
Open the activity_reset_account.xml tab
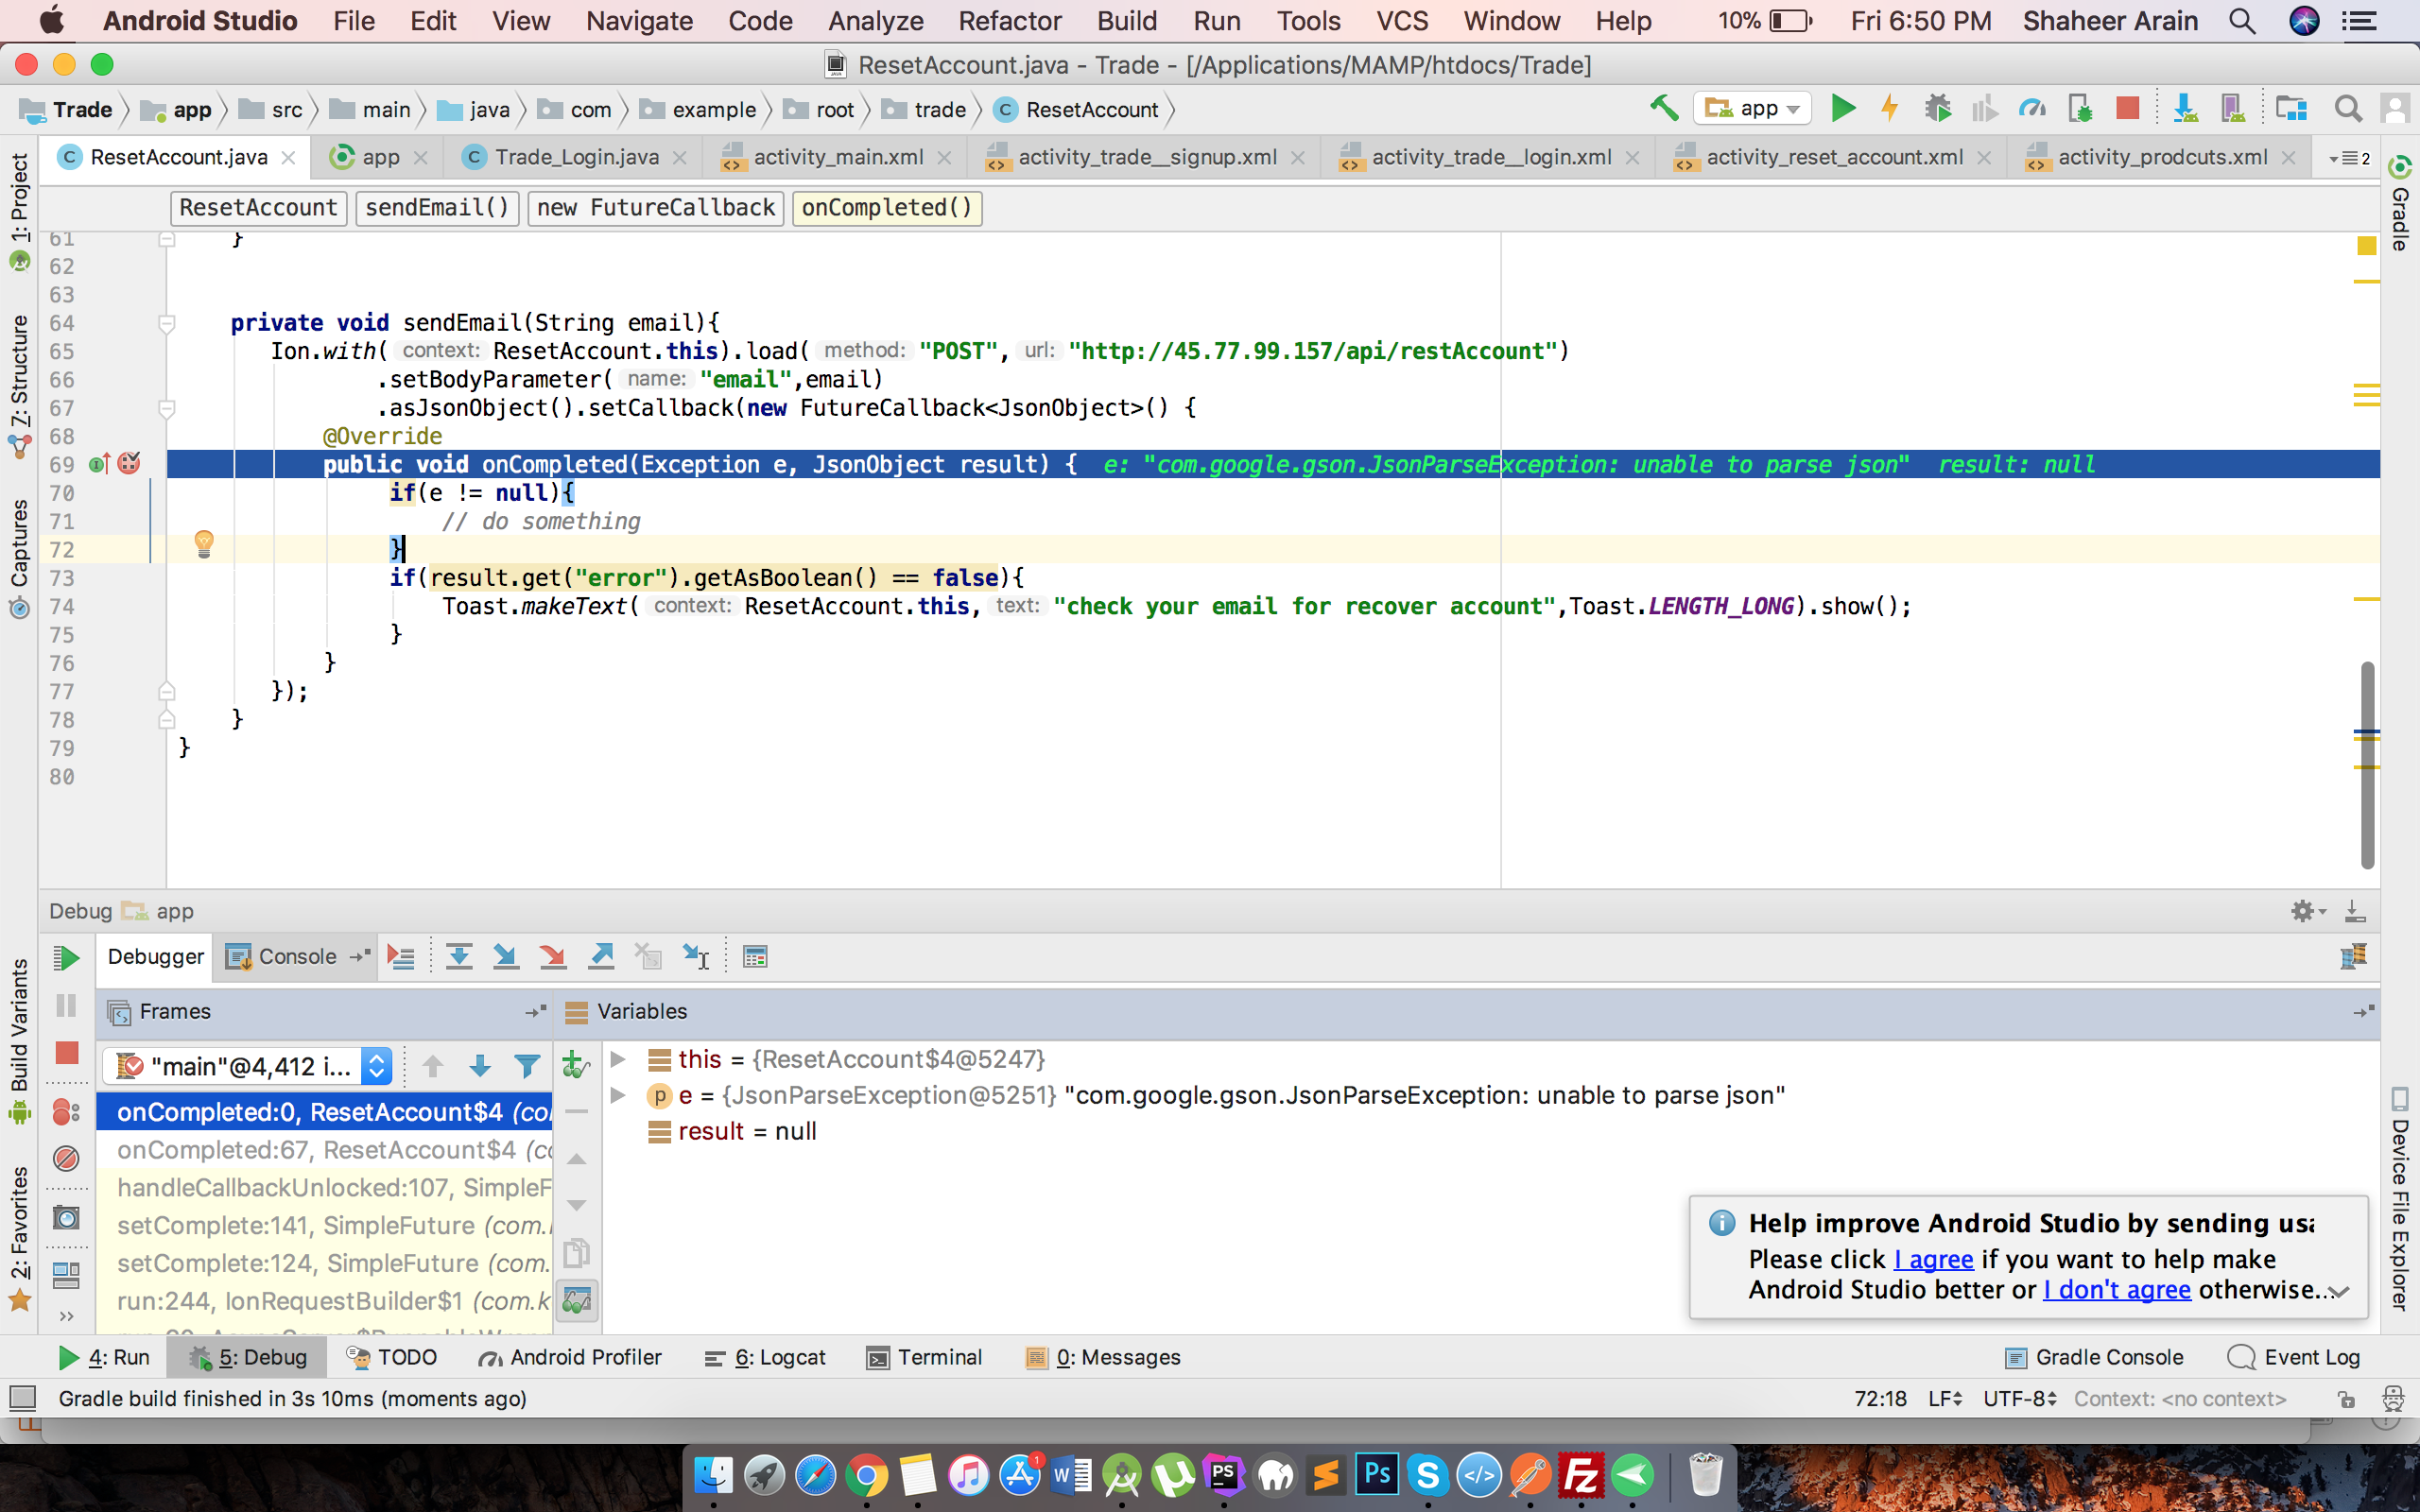click(x=1834, y=157)
